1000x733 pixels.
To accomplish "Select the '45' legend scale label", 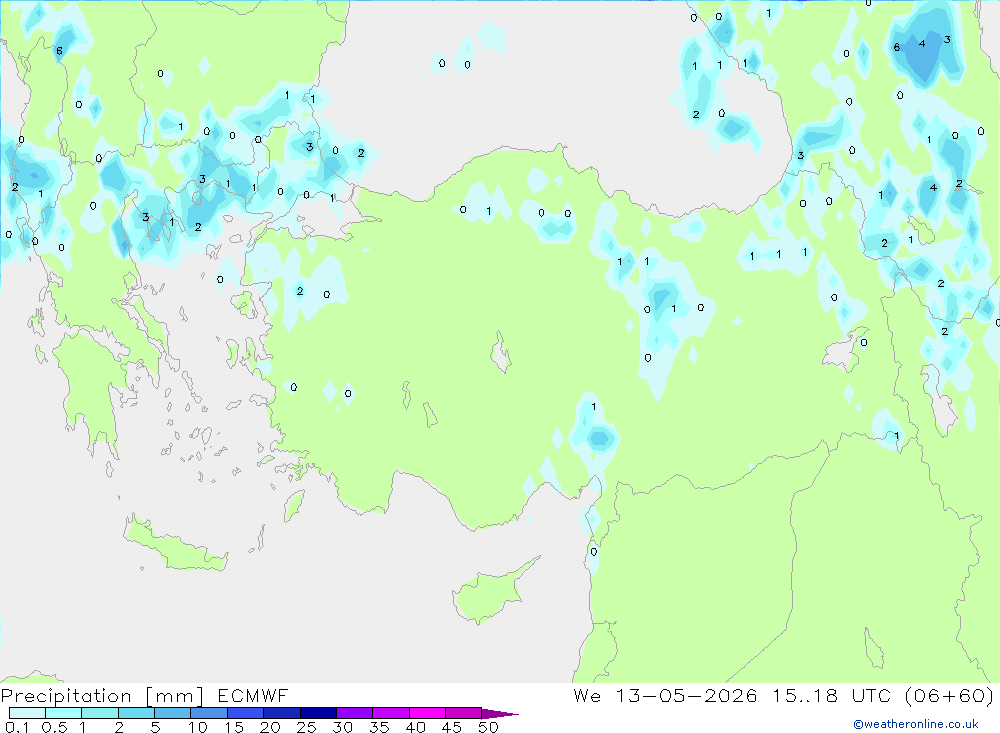I will [452, 727].
